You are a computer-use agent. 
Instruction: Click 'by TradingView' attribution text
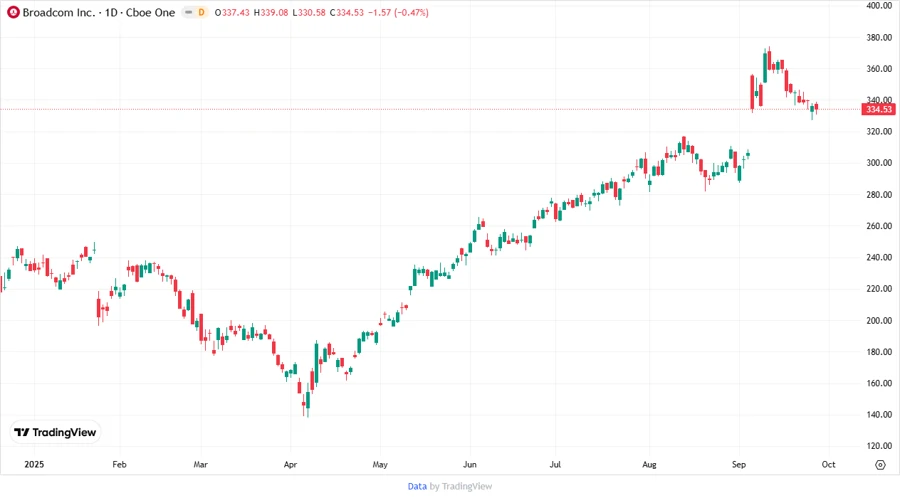tap(461, 486)
